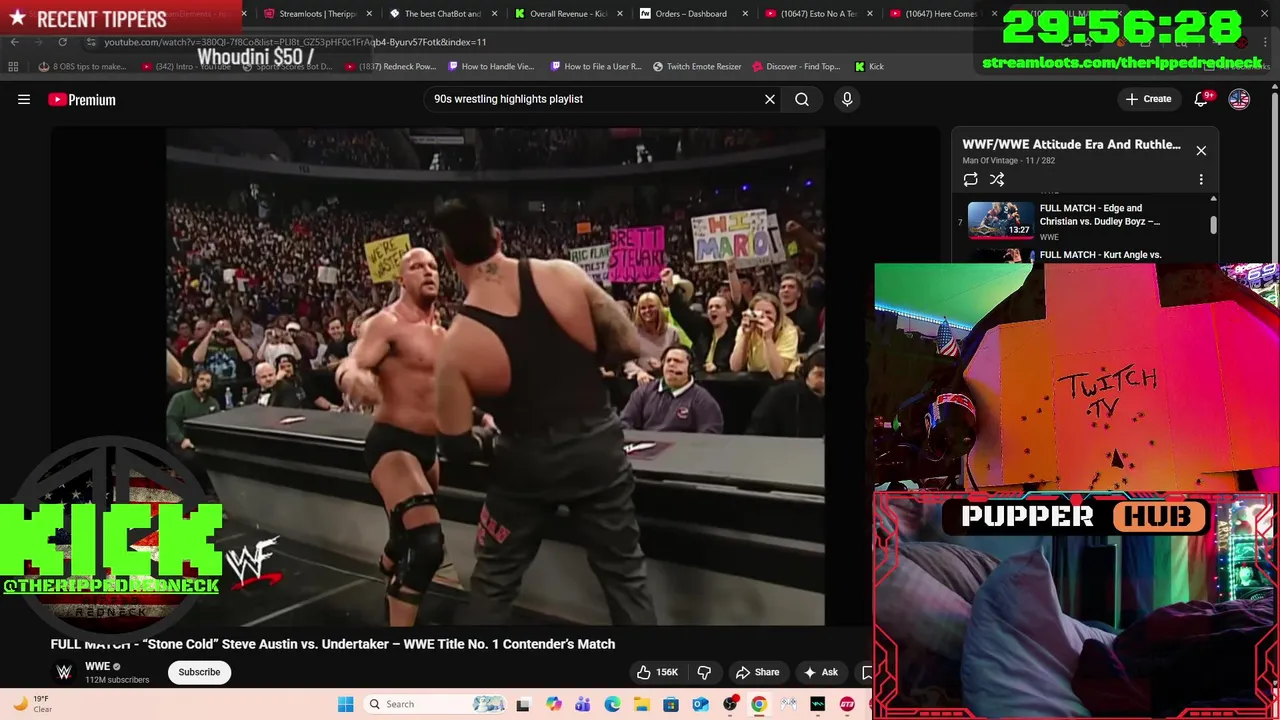Open Redneck Pow... bookmark

click(x=390, y=66)
